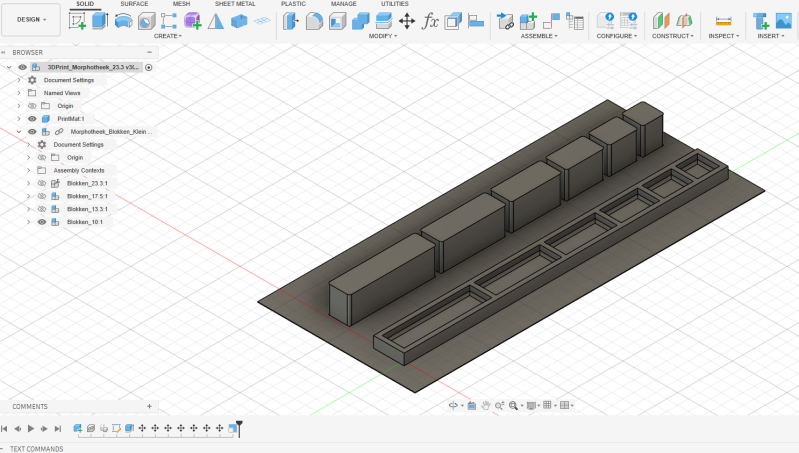Select the Box primitive tool
The height and width of the screenshot is (453, 799).
tap(239, 21)
